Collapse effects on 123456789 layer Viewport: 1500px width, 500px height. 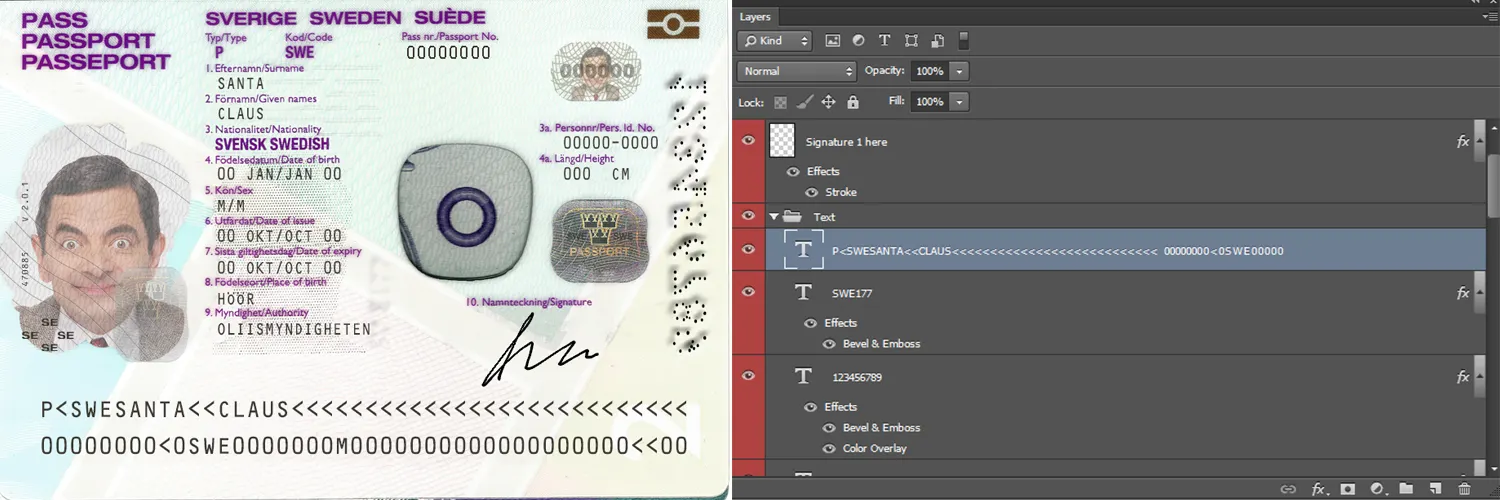1478,377
